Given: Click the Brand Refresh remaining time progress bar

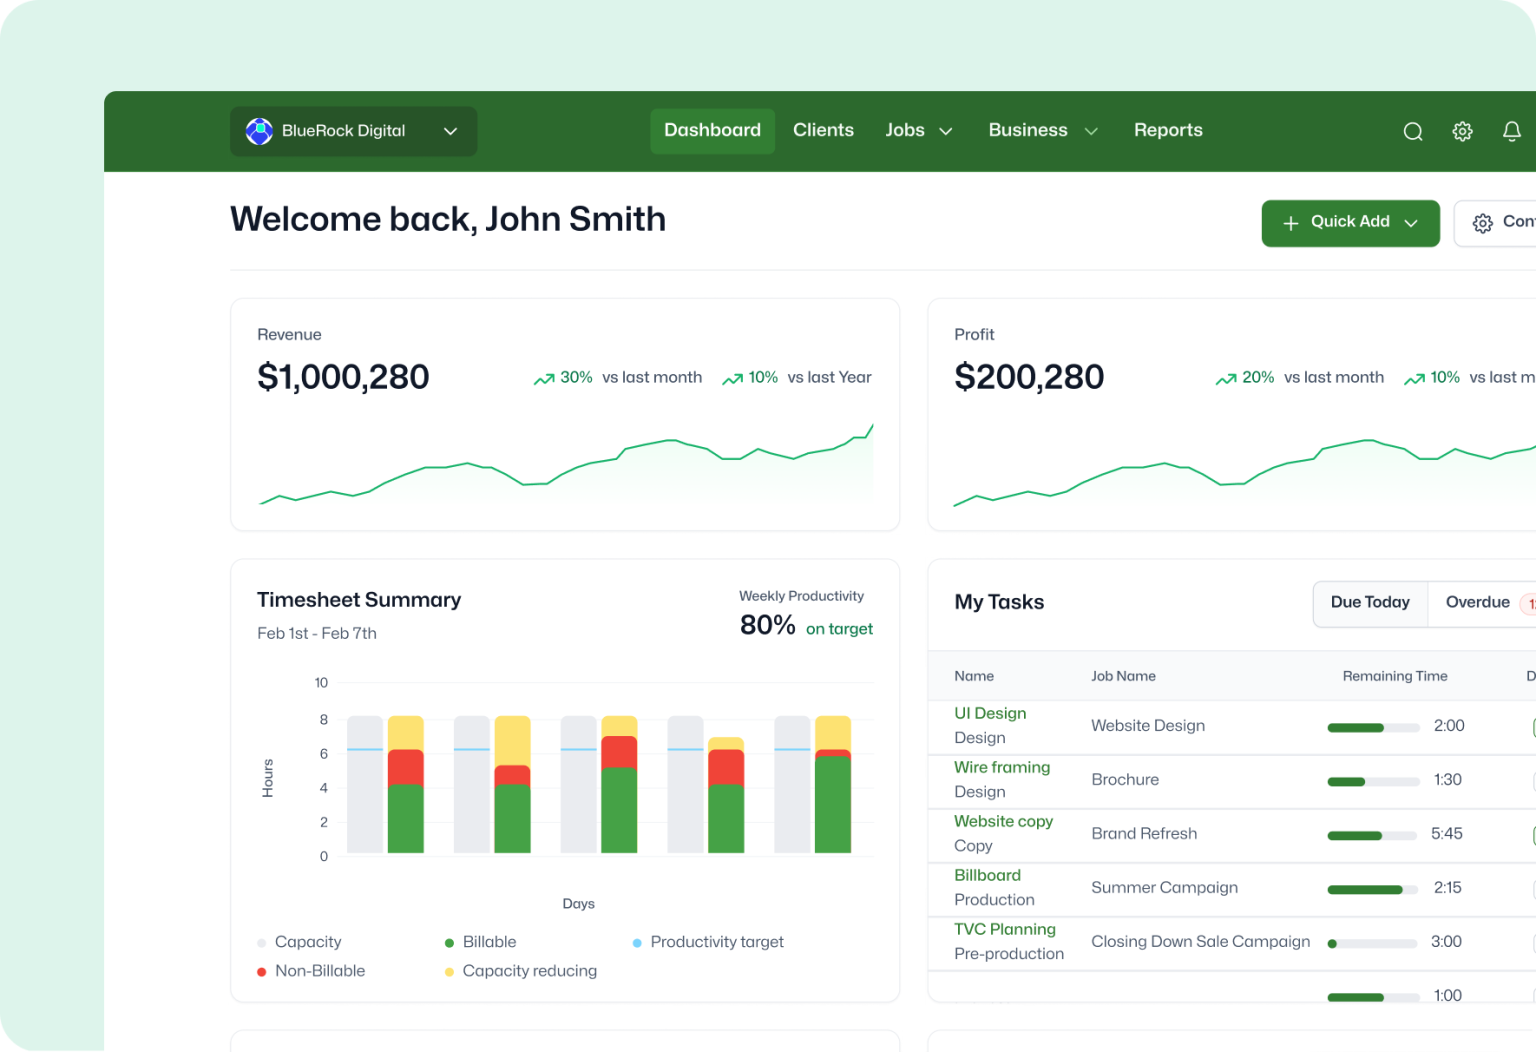Looking at the screenshot, I should pyautogui.click(x=1372, y=835).
